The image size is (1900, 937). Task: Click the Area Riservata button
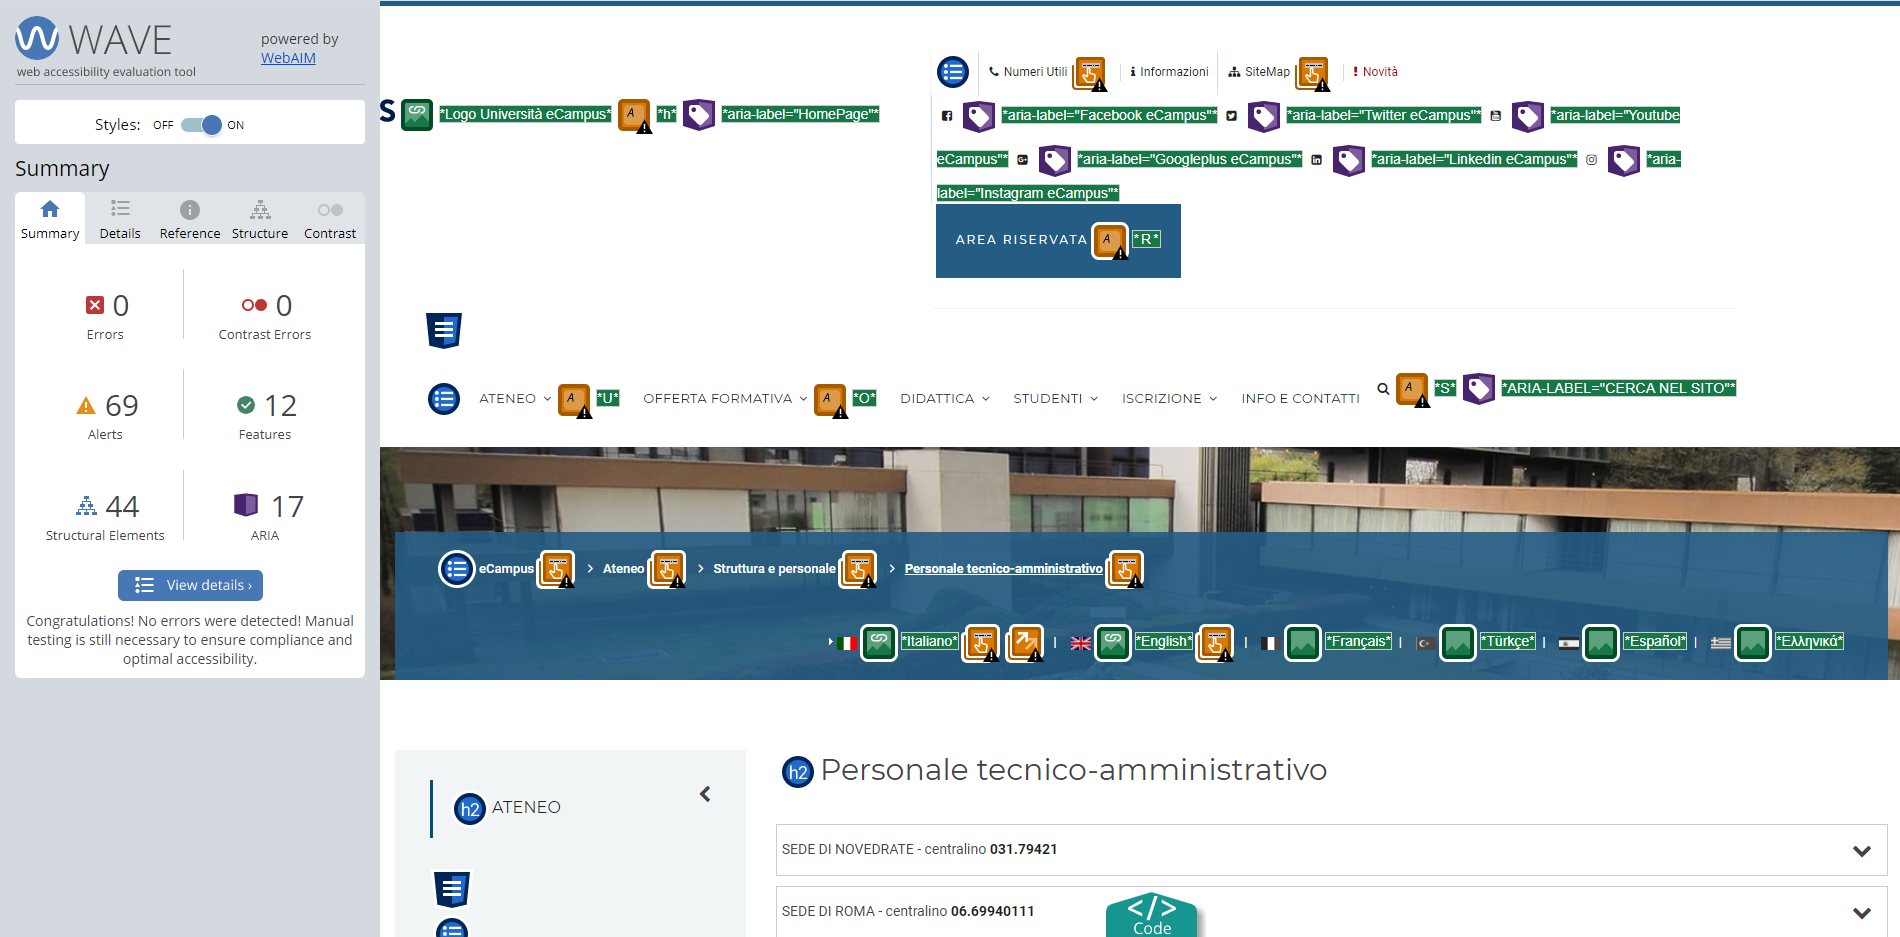[x=1021, y=240]
